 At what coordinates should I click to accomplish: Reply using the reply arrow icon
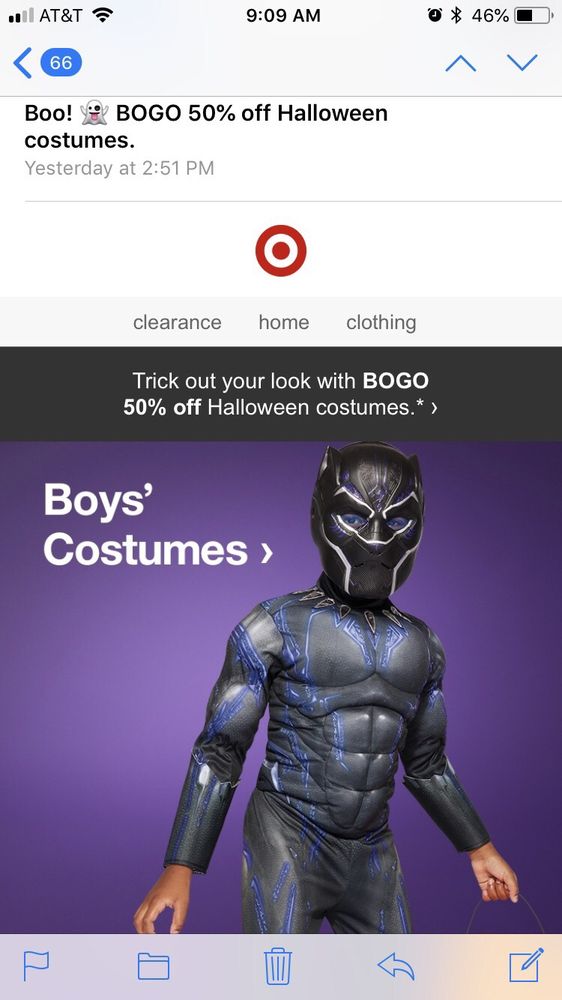tap(396, 966)
